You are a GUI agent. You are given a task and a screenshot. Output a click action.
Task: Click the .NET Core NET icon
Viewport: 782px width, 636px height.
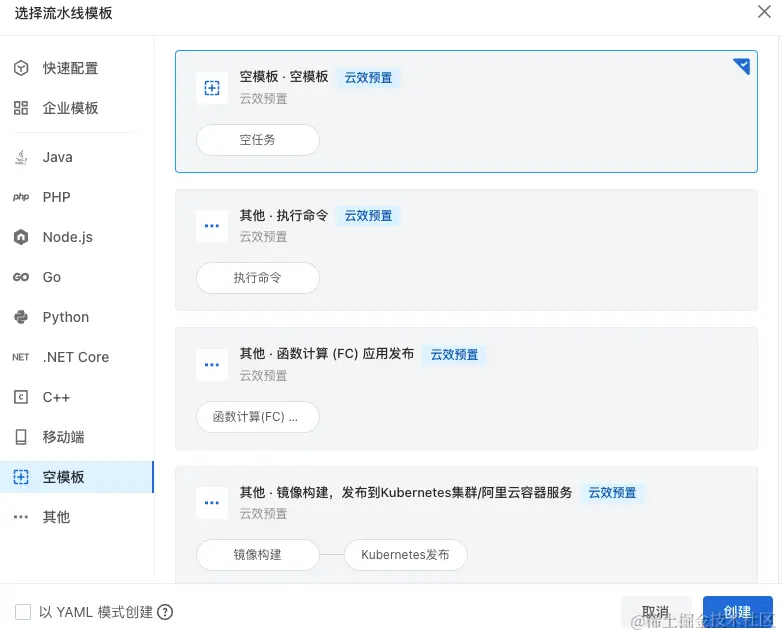tap(21, 357)
